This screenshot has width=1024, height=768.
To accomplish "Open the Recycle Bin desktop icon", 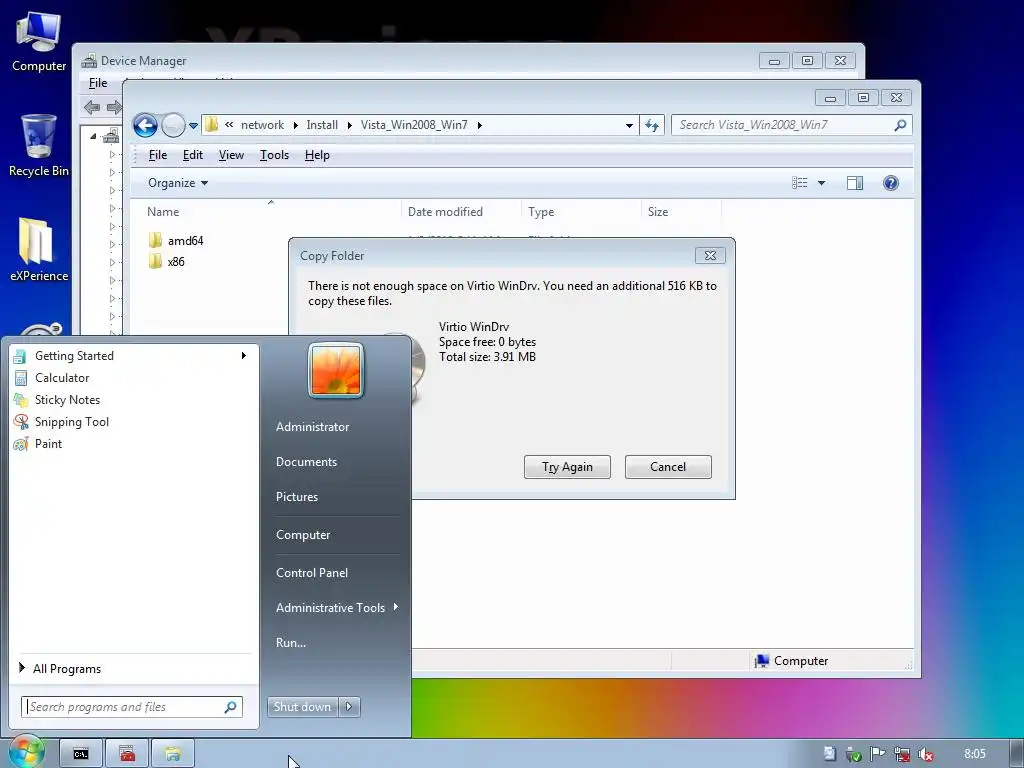I will (39, 145).
